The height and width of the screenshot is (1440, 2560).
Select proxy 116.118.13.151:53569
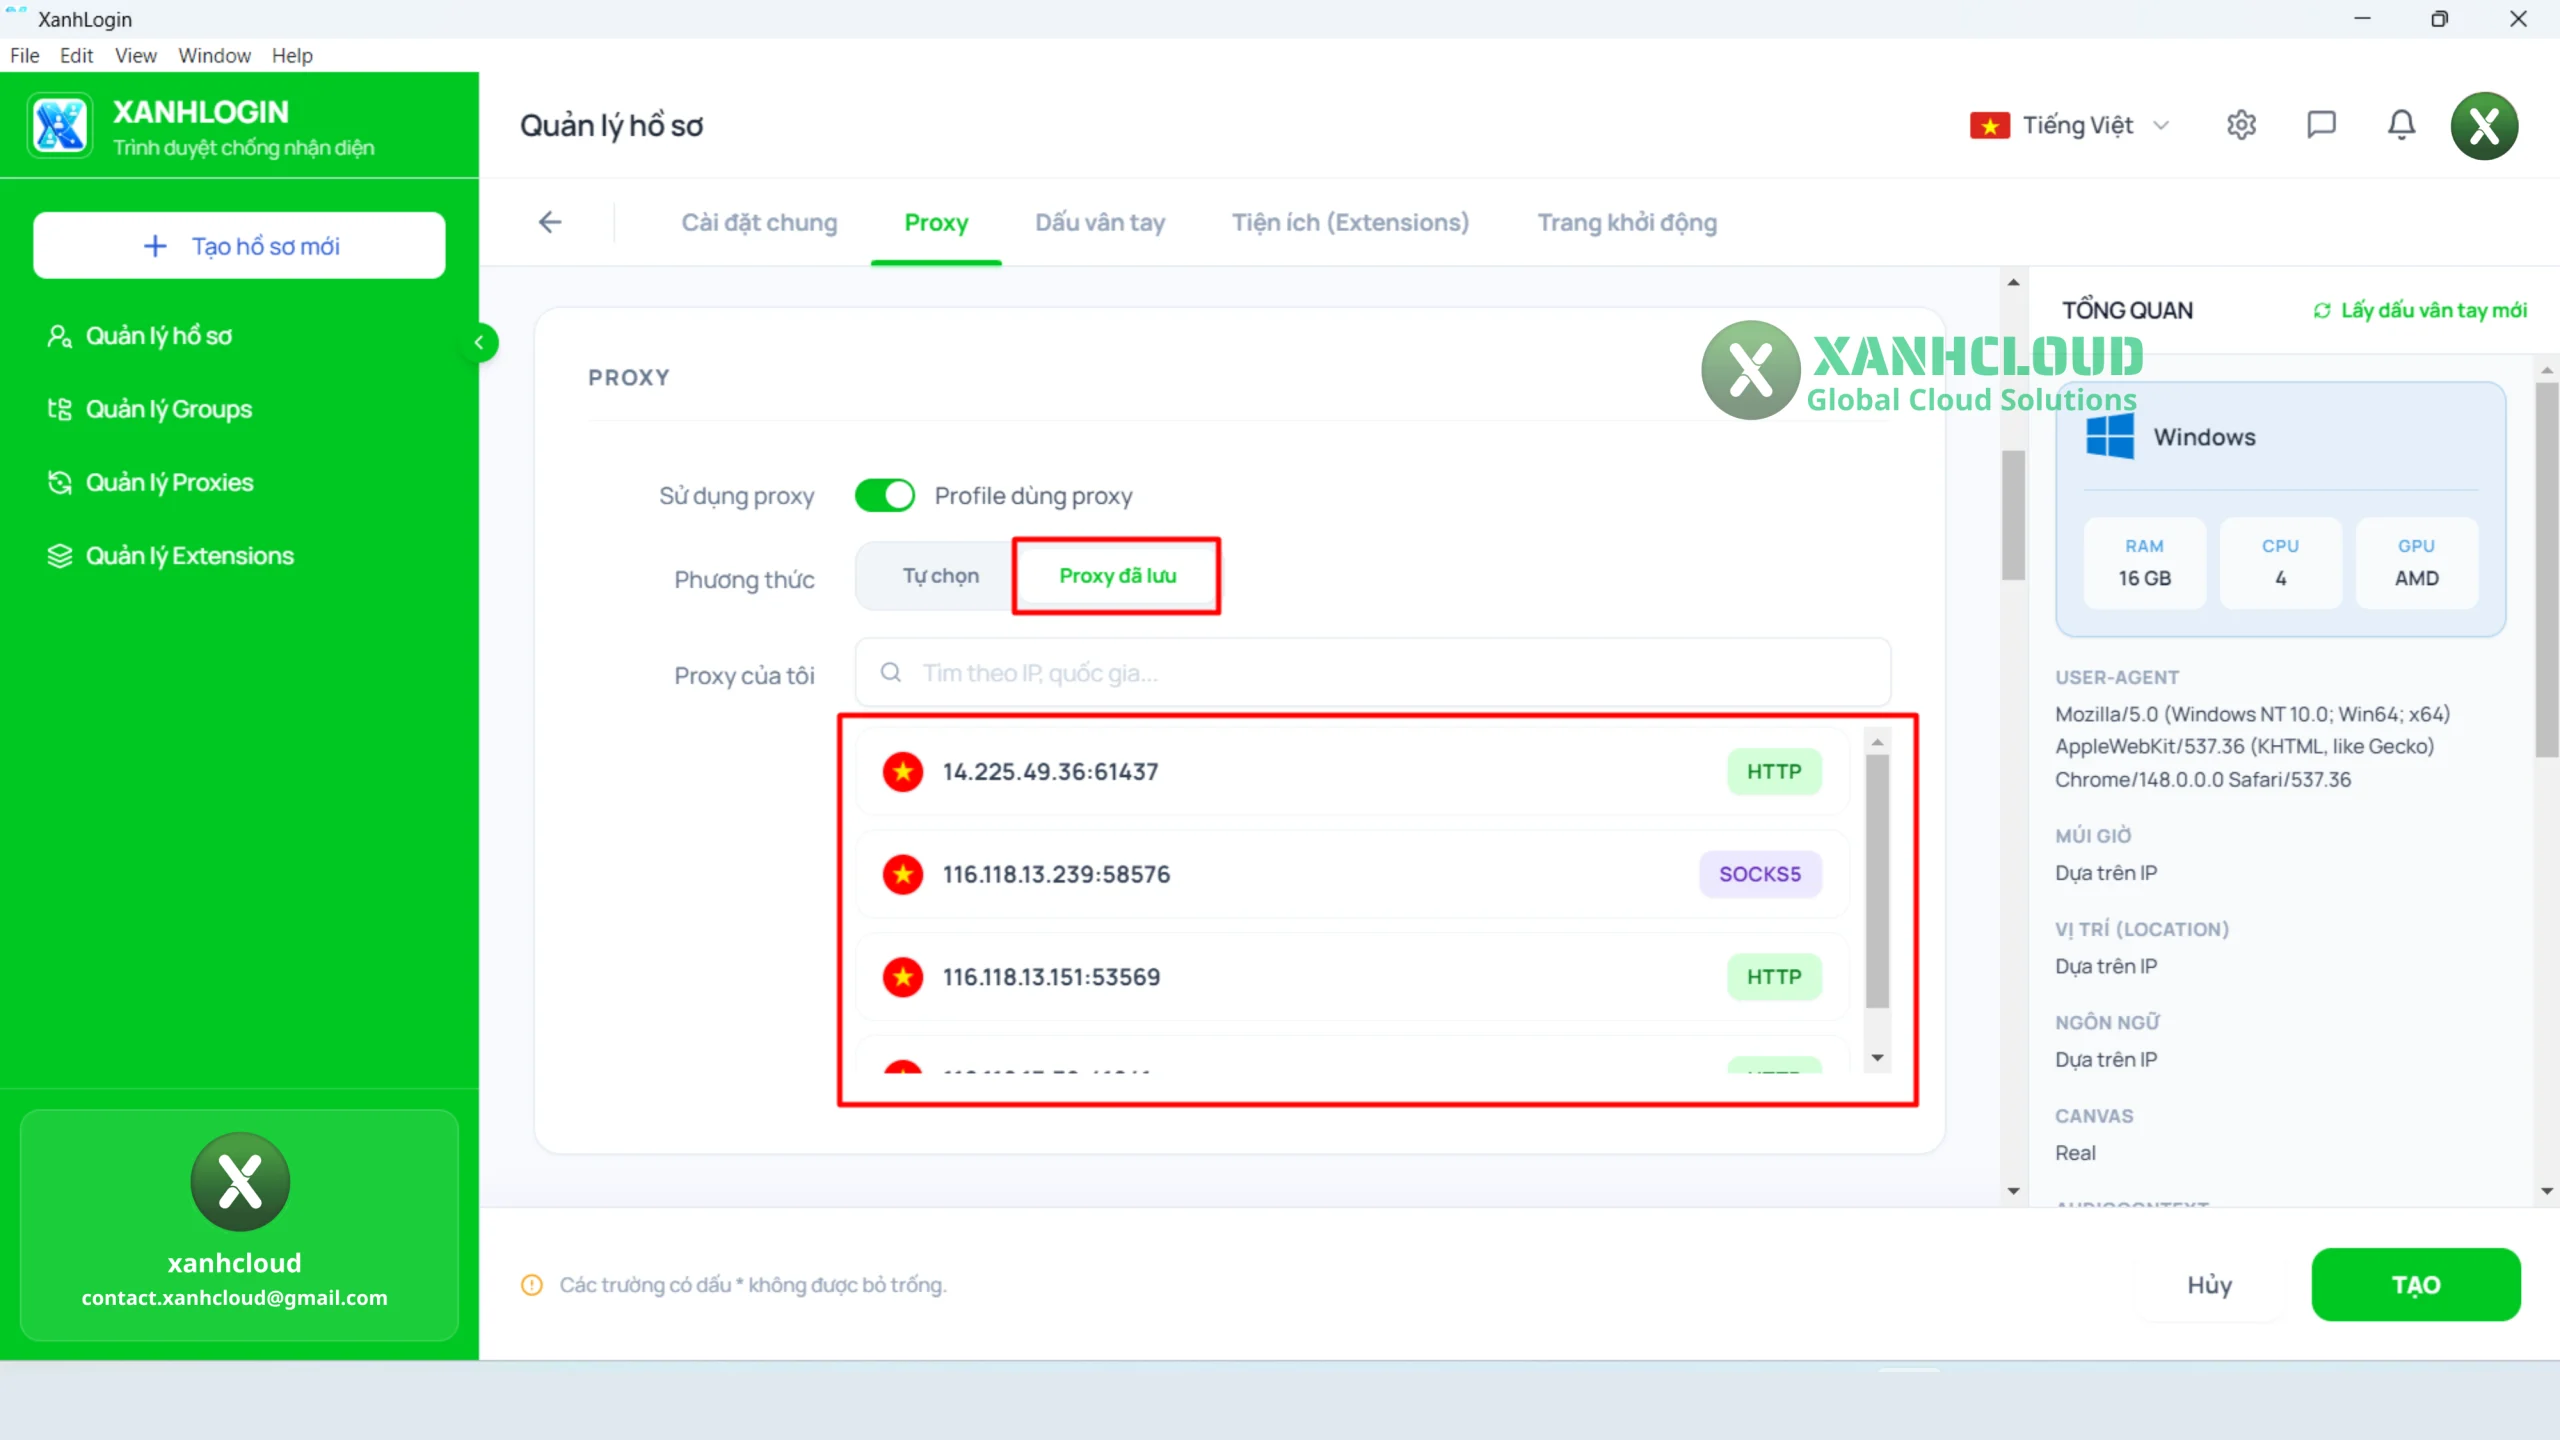coord(1352,977)
